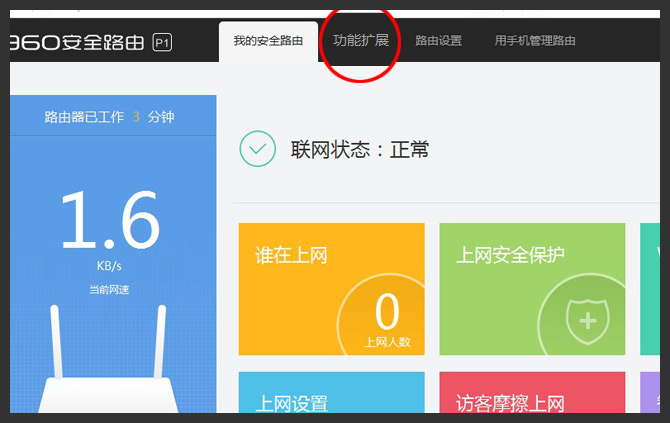This screenshot has width=670, height=423.
Task: Open the 功能扩展 tab
Action: click(x=361, y=41)
